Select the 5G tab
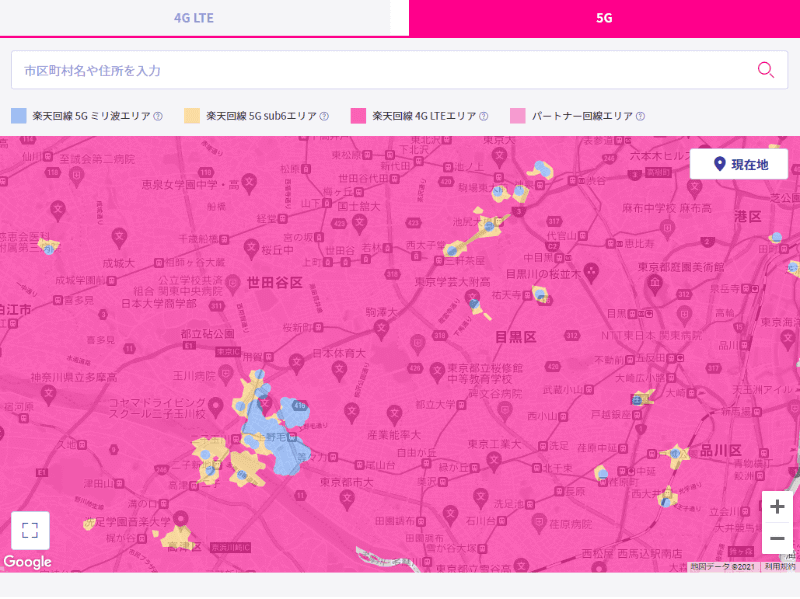 604,18
